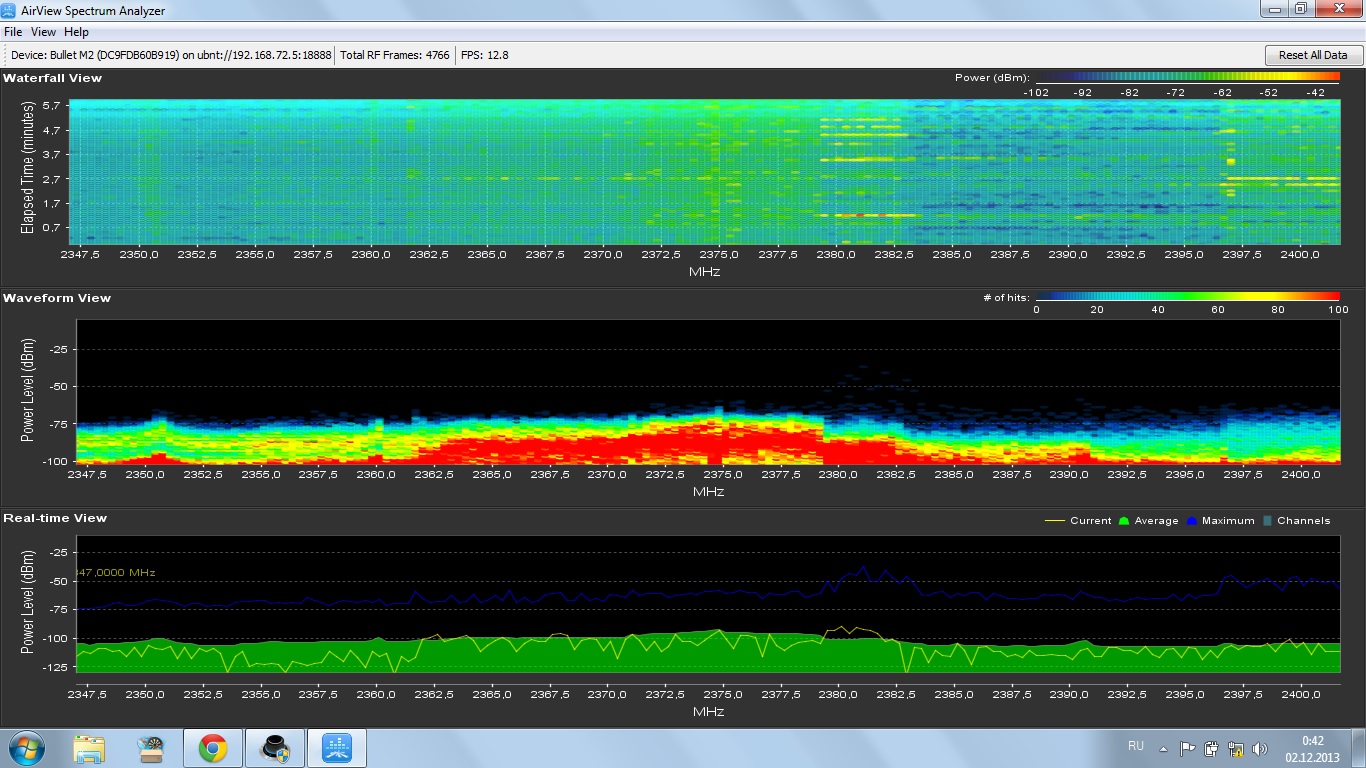
Task: Open the Help menu
Action: click(77, 32)
